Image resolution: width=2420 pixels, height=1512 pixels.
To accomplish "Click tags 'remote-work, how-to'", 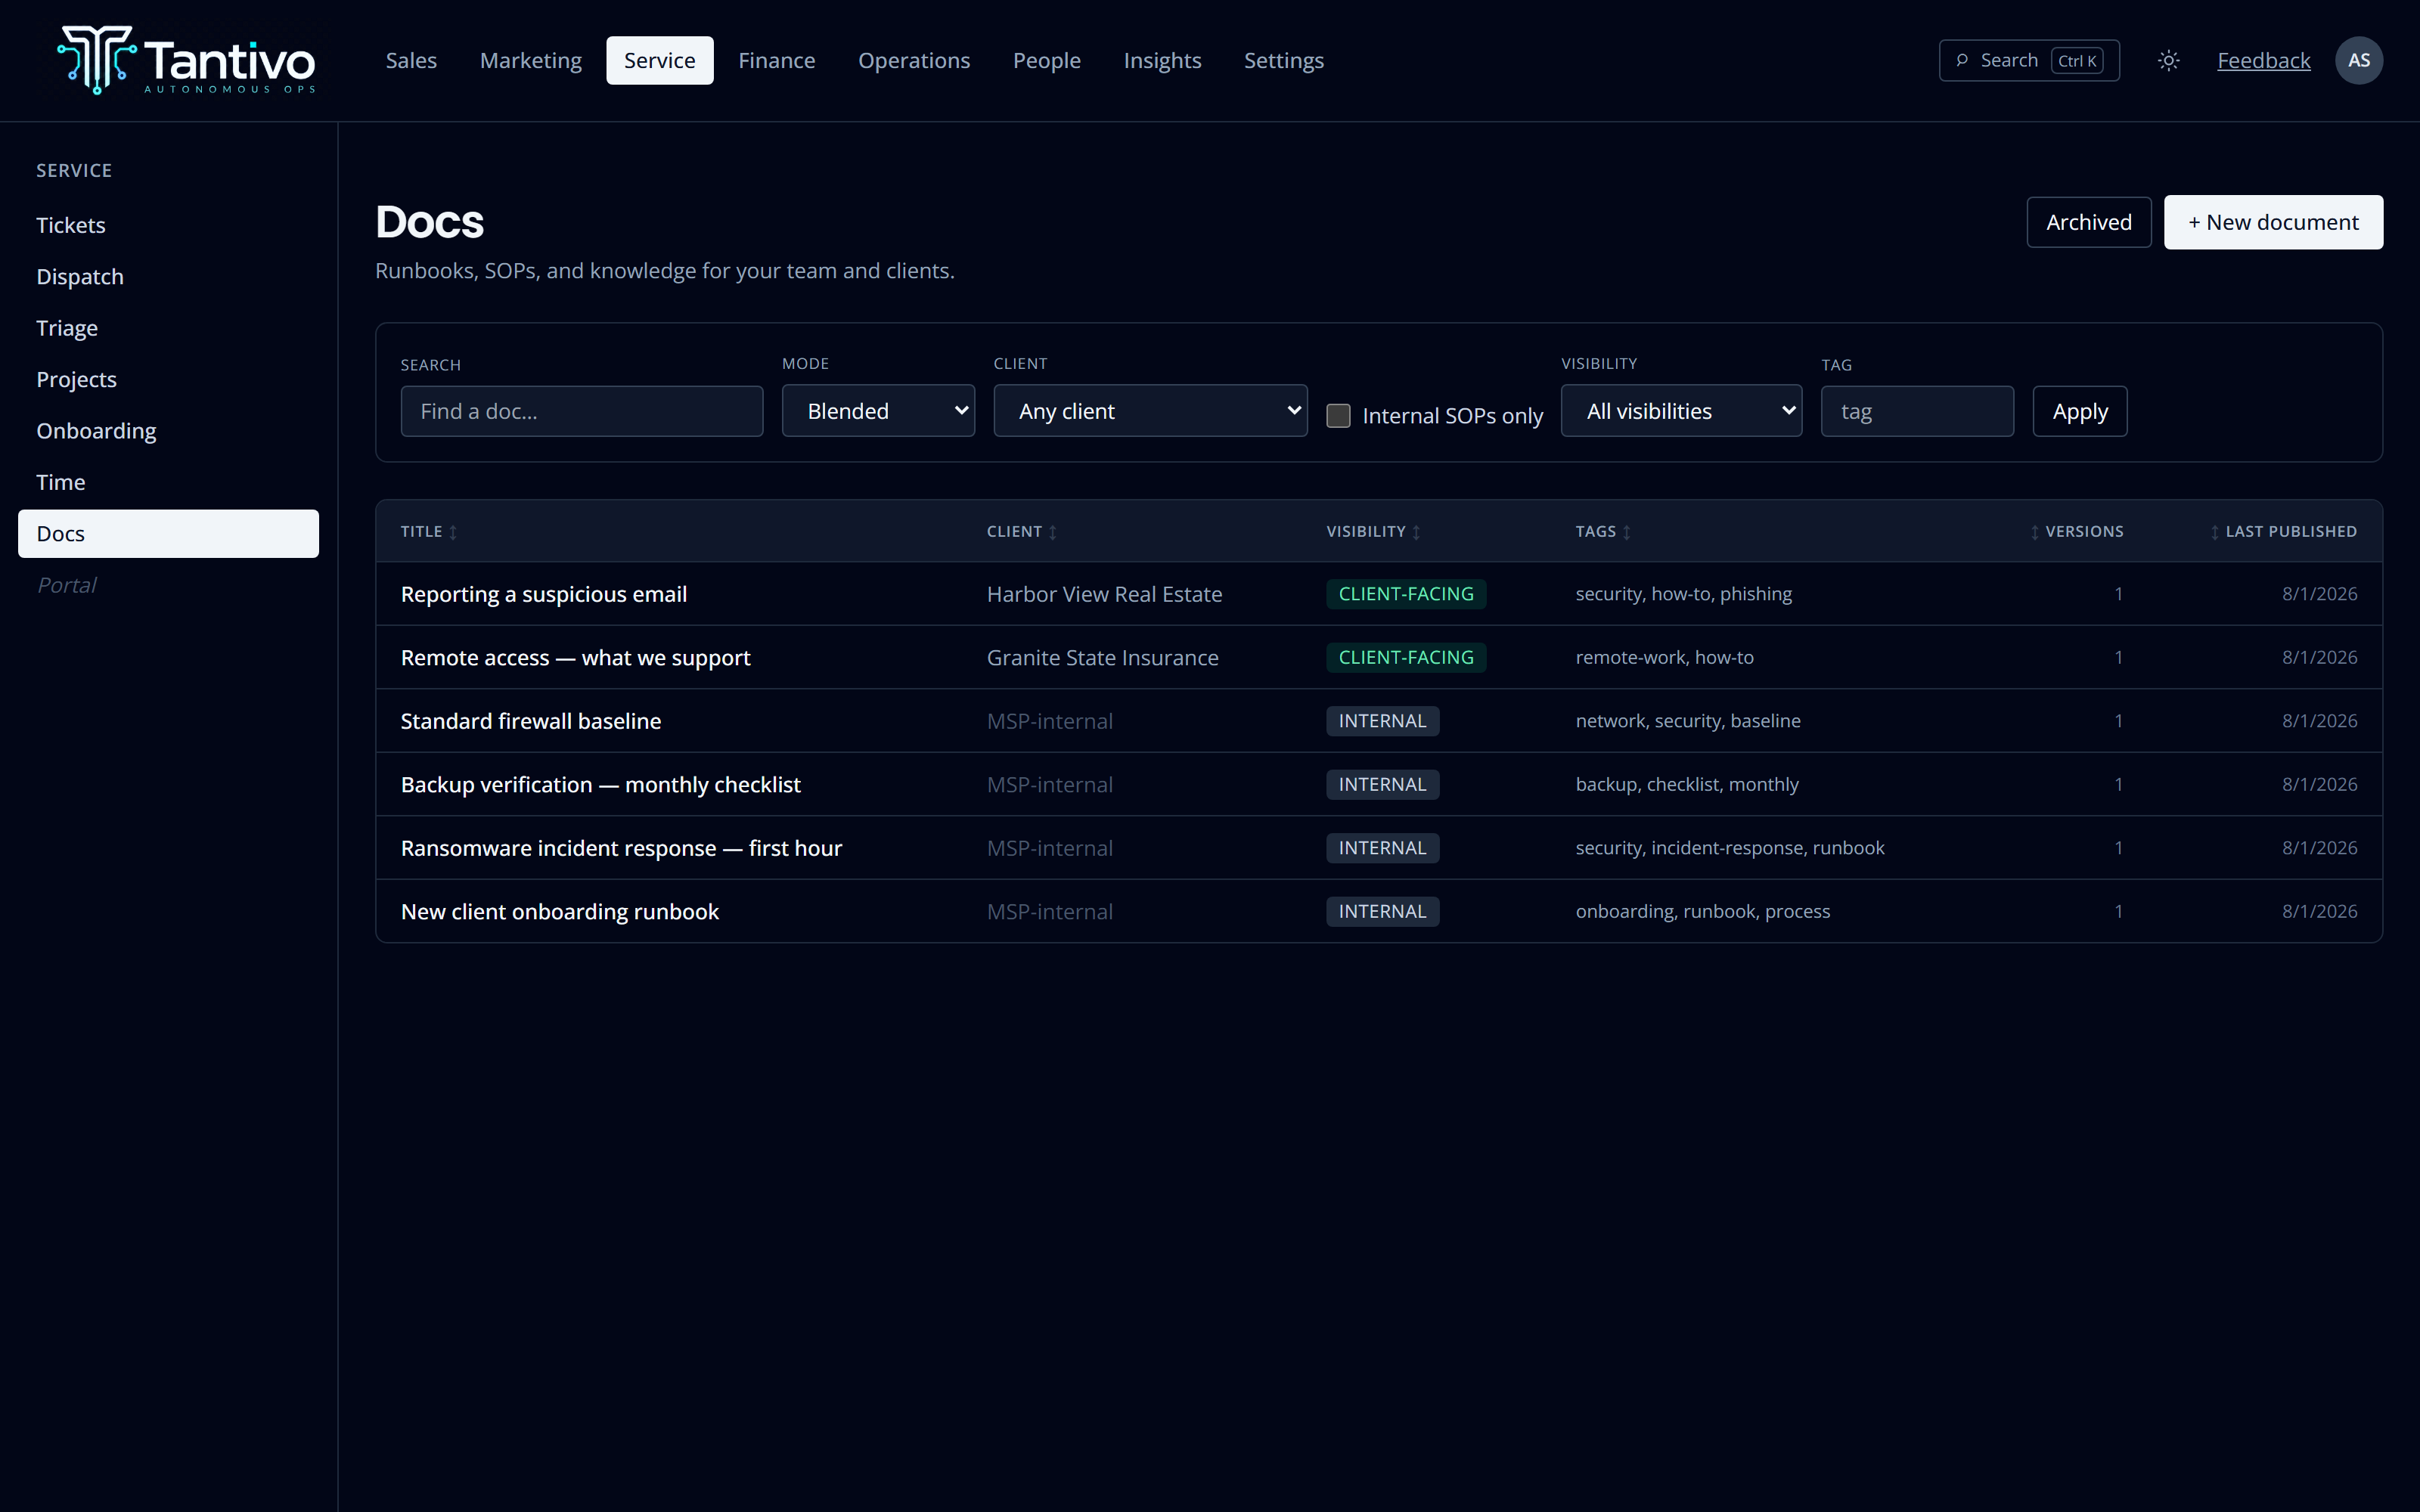I will pyautogui.click(x=1664, y=658).
